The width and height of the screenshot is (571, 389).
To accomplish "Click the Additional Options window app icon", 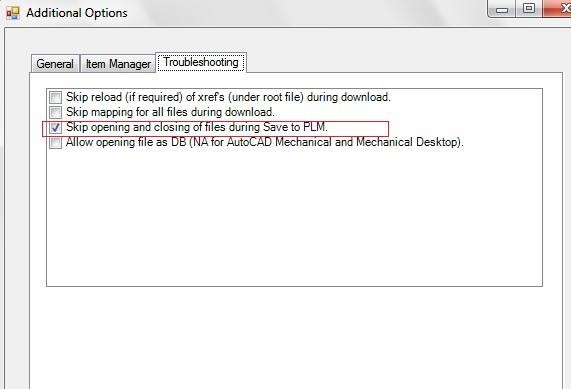I will click(13, 13).
